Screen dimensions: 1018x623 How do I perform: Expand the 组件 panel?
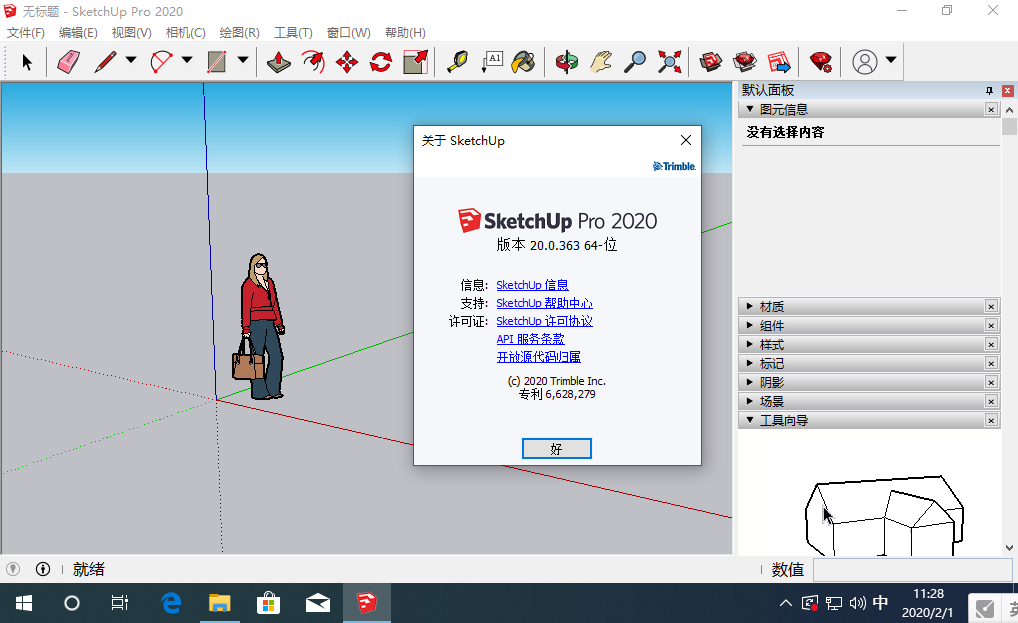750,325
